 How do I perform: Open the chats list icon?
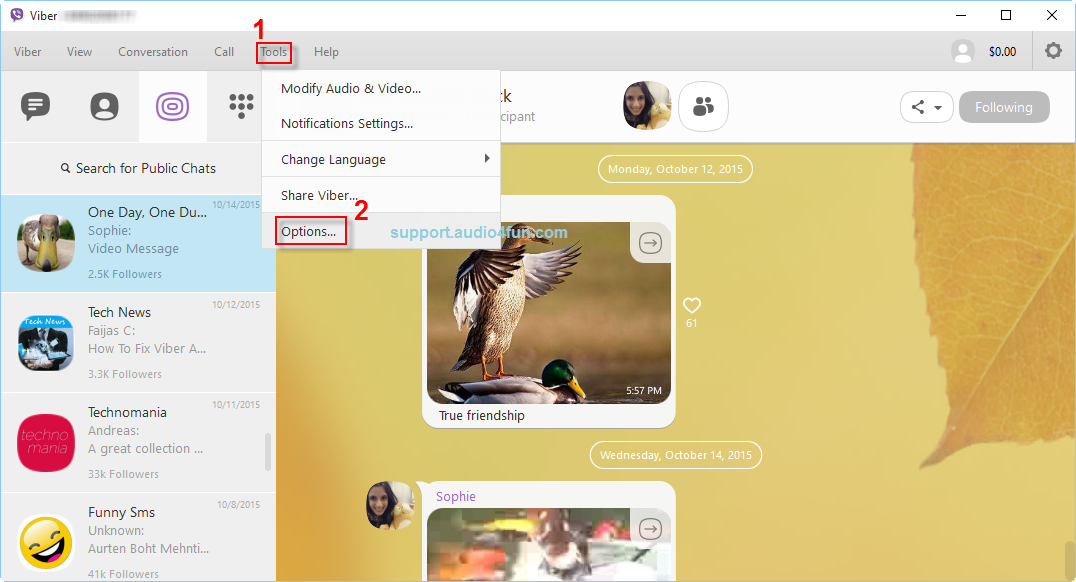35,106
